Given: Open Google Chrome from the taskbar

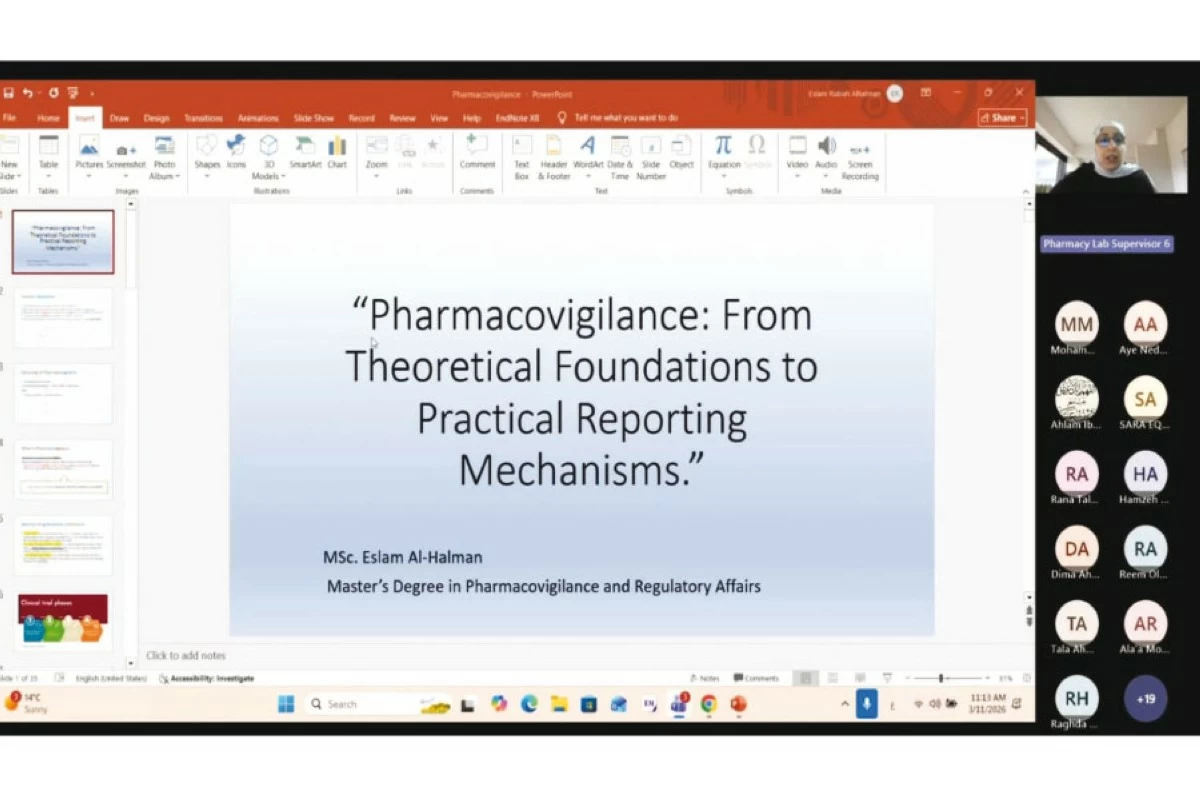Looking at the screenshot, I should point(709,704).
